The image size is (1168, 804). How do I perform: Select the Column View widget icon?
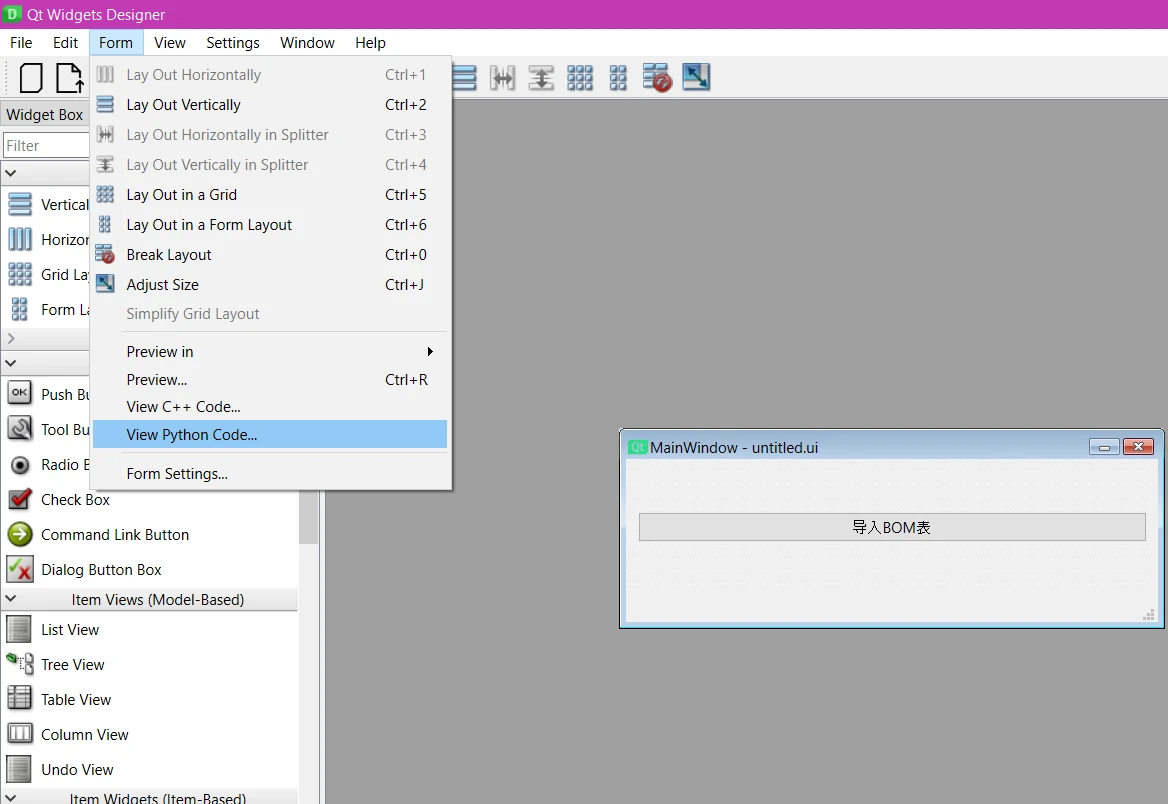[20, 734]
